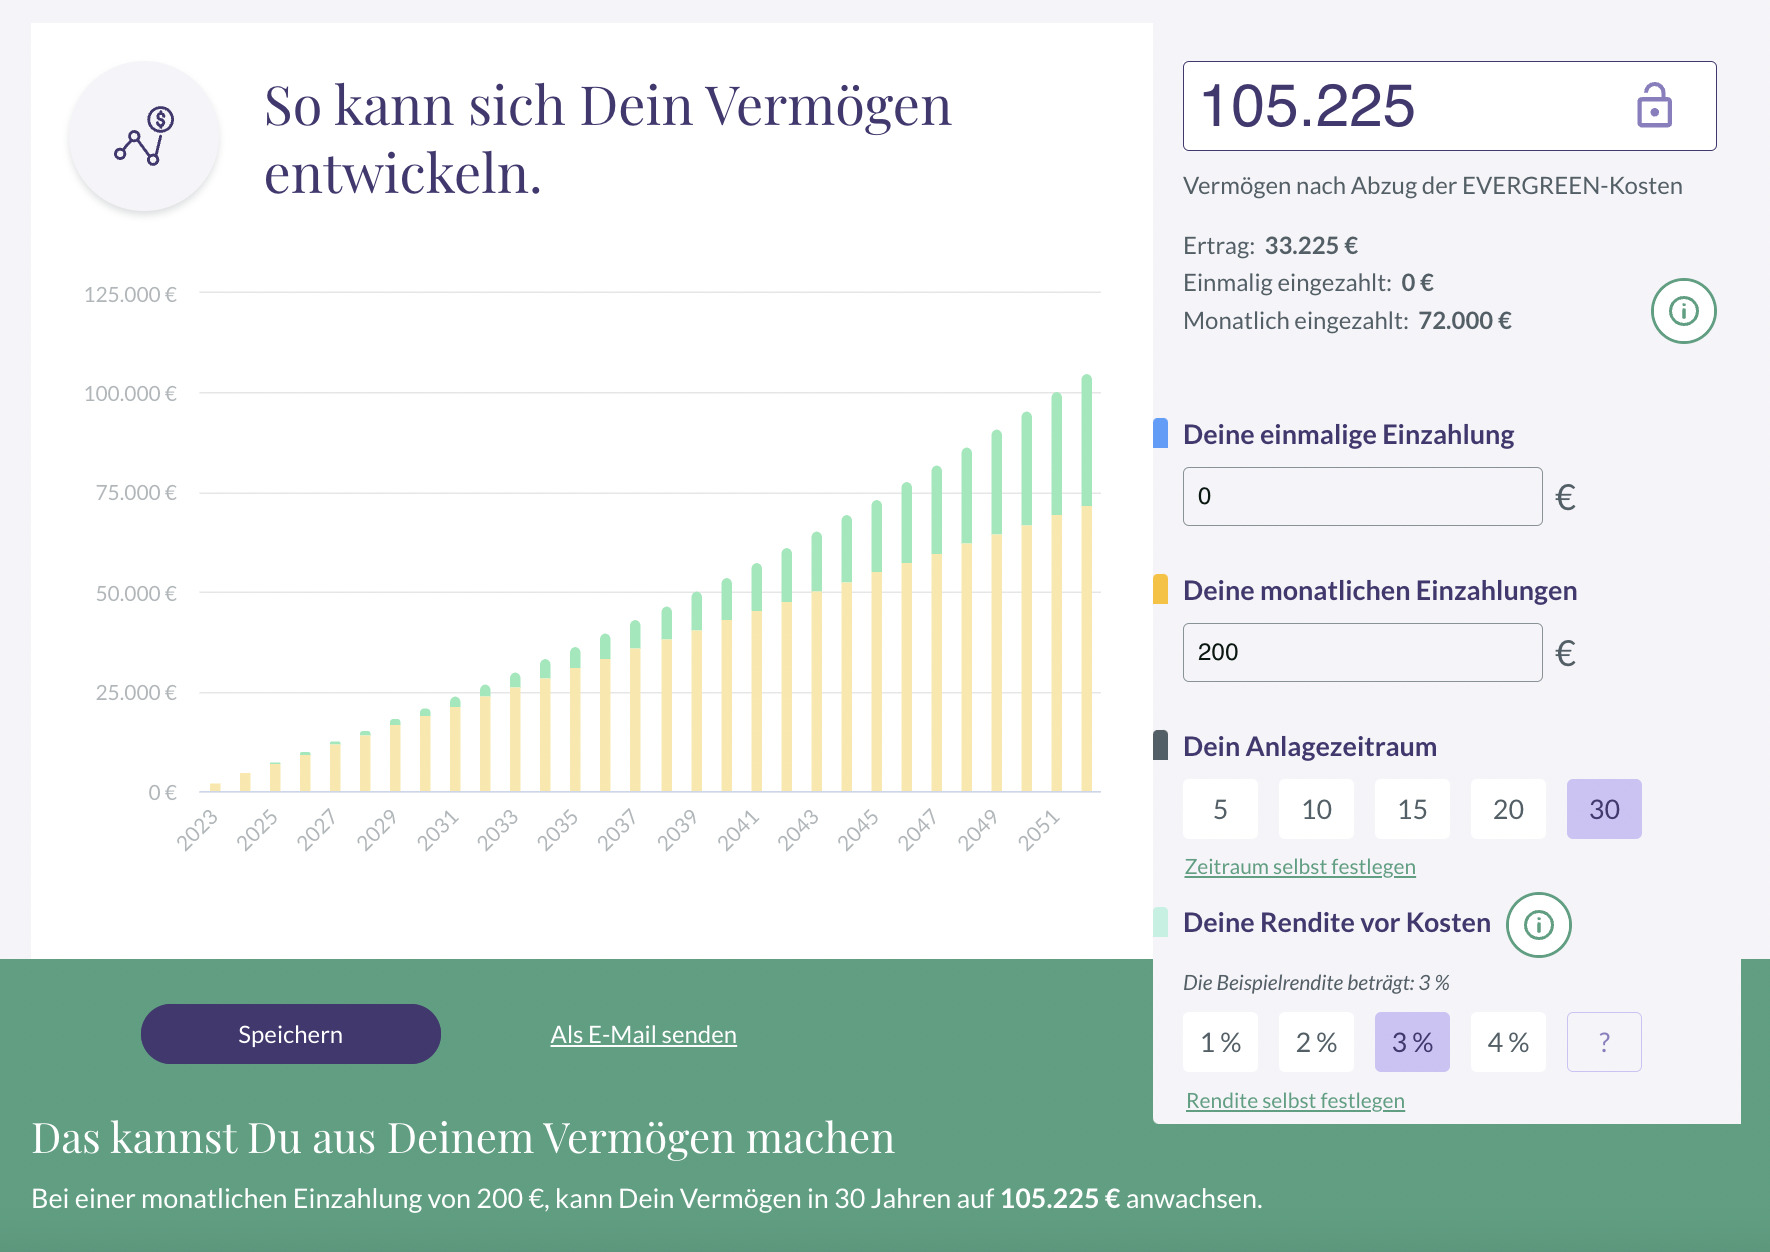Select 10 years investment period
This screenshot has height=1252, width=1770.
click(1316, 809)
